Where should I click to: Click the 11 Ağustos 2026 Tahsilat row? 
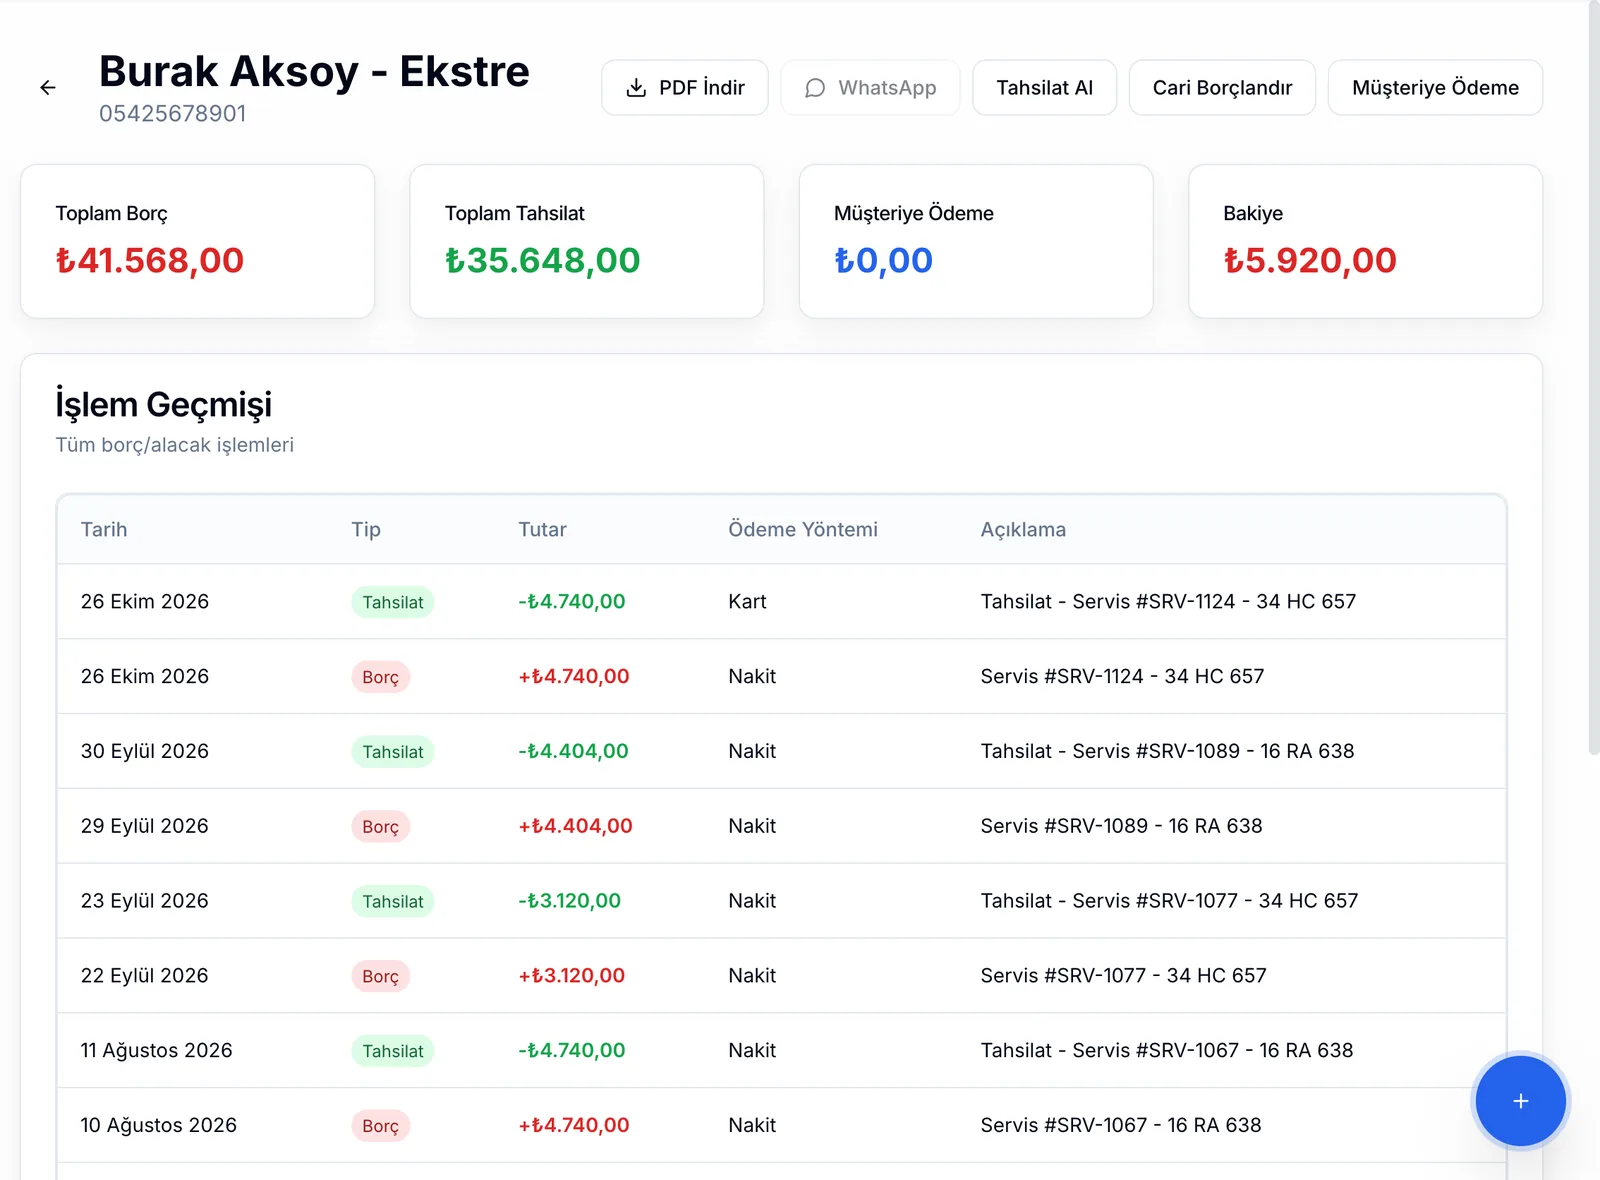[x=781, y=1050]
